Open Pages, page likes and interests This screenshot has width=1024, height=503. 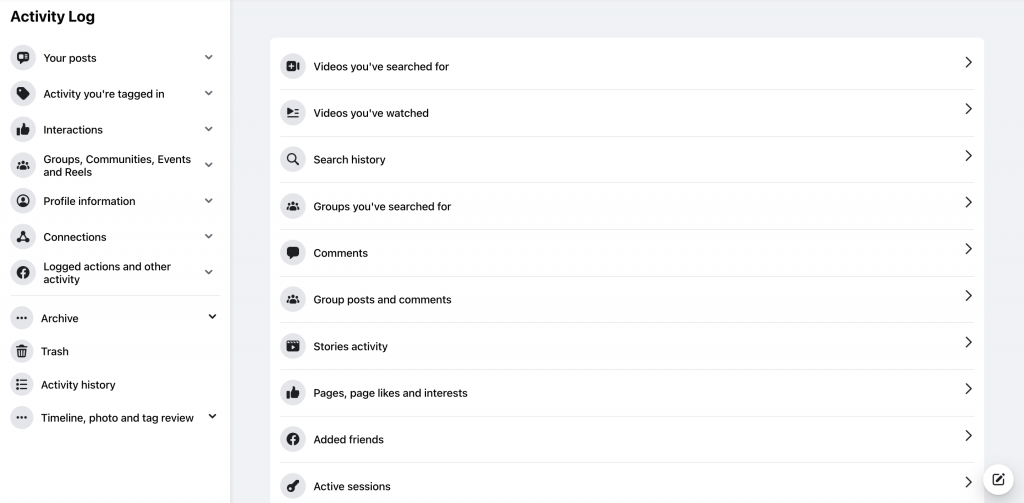click(x=627, y=393)
